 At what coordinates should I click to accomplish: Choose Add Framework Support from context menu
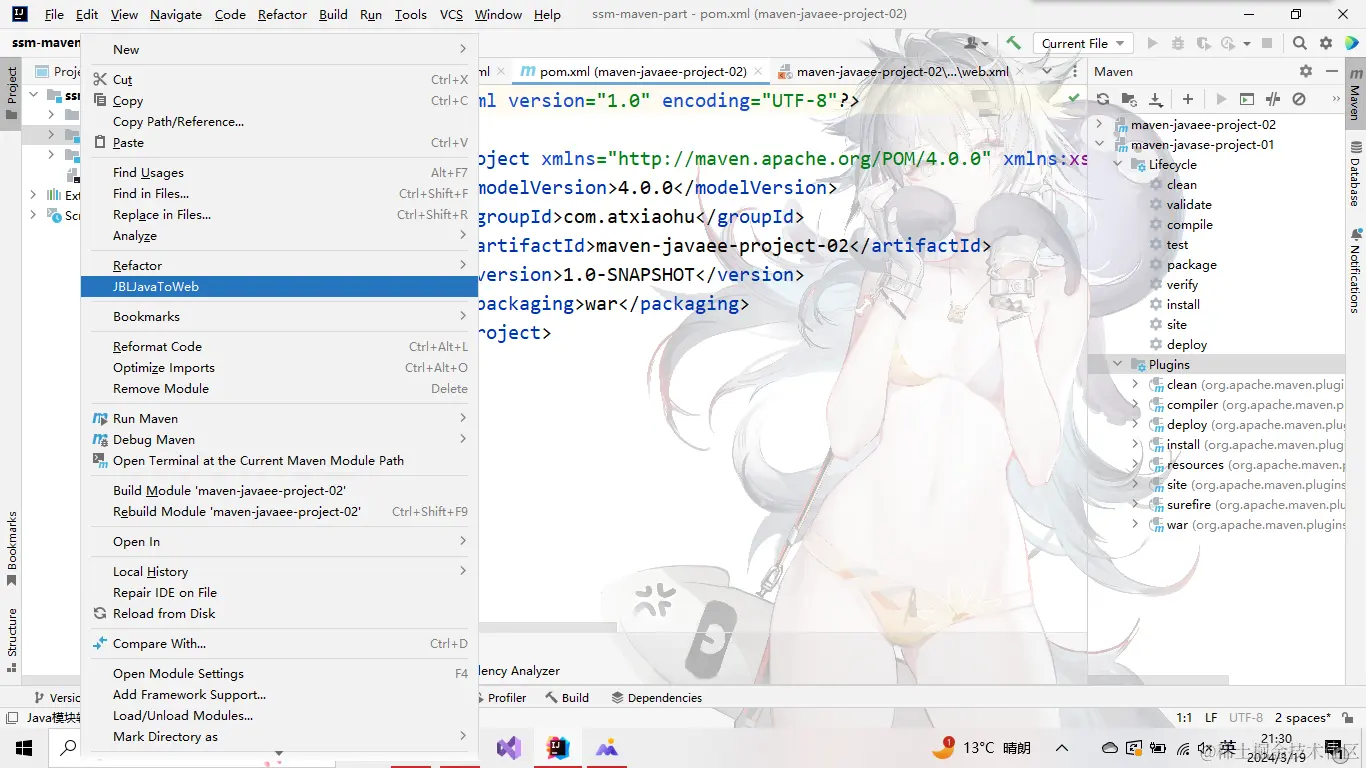pyautogui.click(x=280, y=695)
